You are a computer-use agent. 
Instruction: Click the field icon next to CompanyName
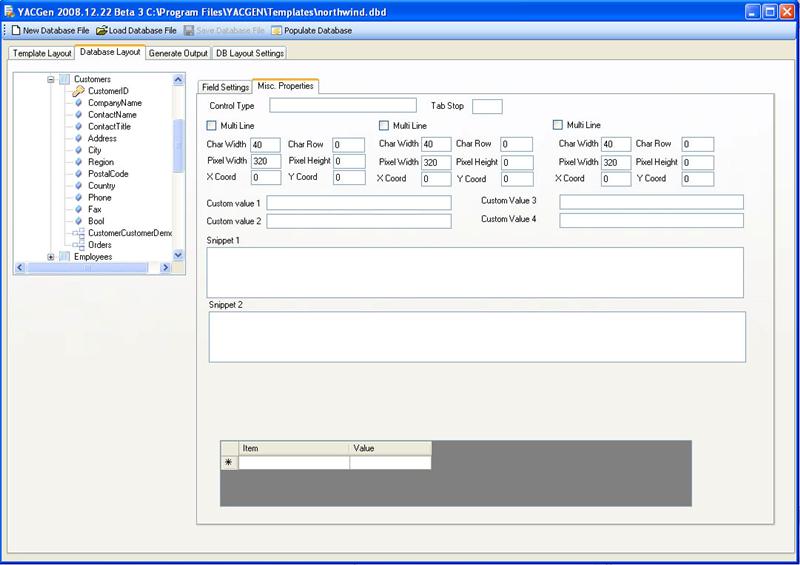pos(79,103)
